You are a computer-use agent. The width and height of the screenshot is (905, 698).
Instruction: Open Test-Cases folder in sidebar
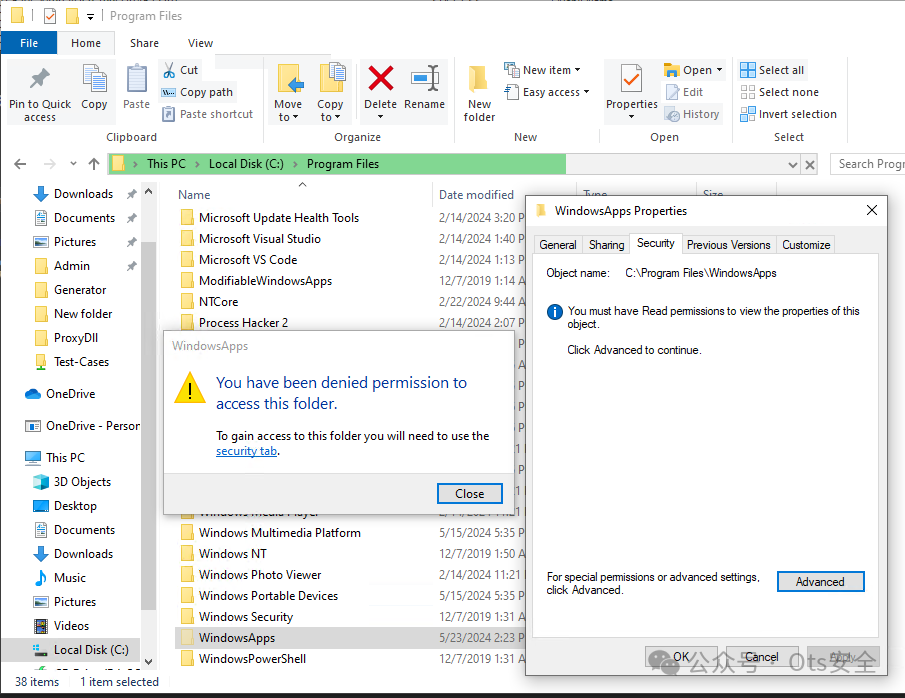[81, 361]
